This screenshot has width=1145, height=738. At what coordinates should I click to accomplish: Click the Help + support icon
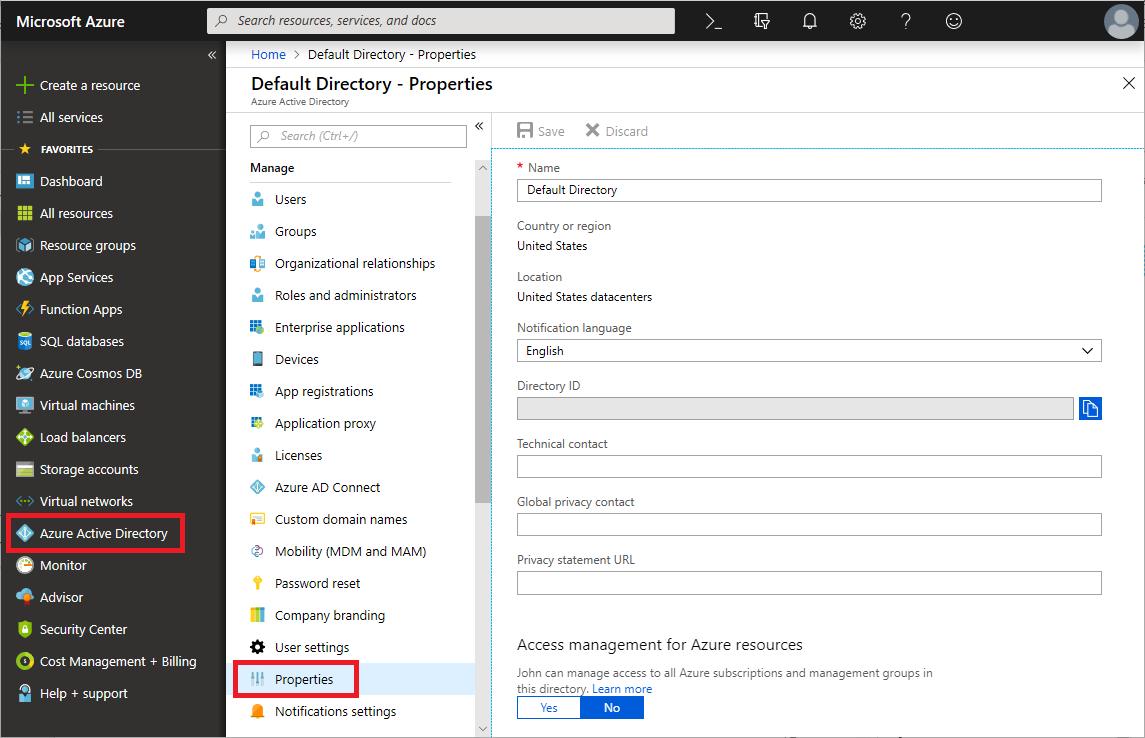[25, 693]
